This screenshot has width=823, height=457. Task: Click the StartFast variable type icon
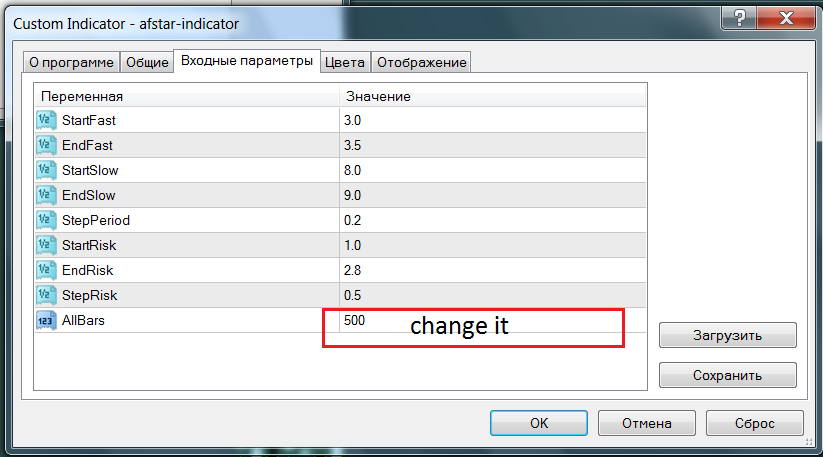[x=46, y=120]
